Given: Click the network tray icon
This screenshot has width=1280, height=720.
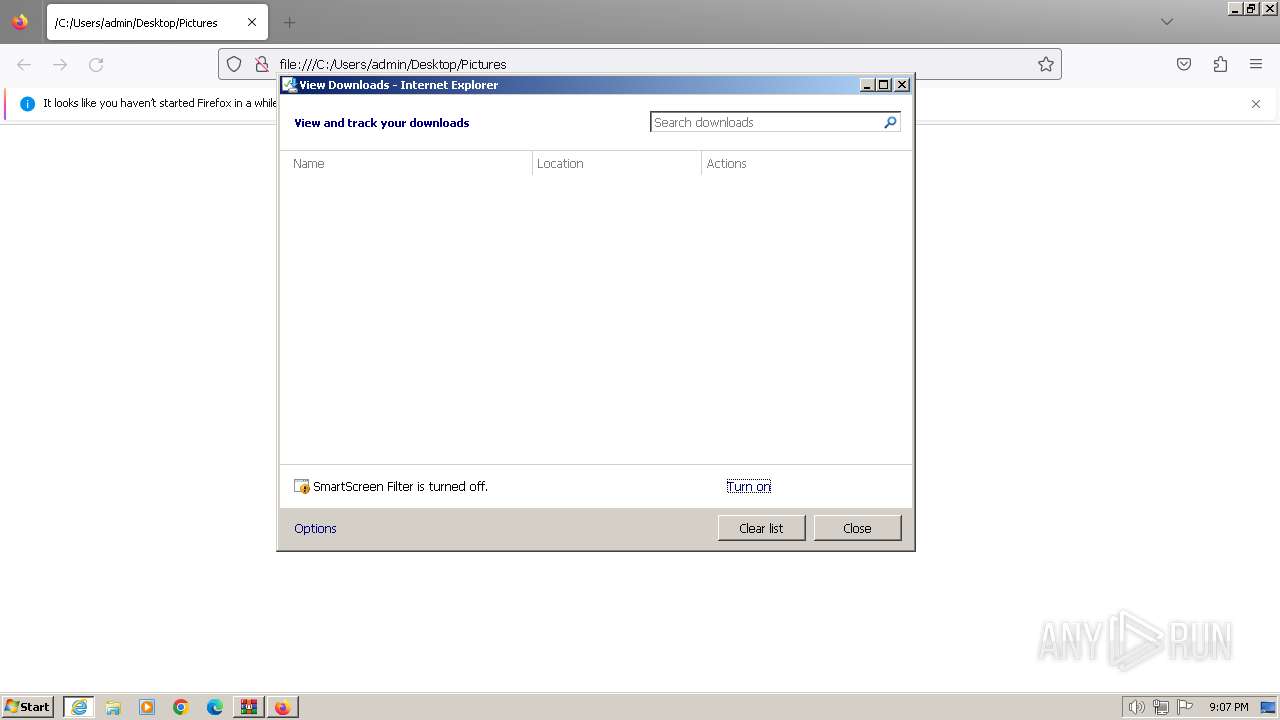Looking at the screenshot, I should (1161, 707).
